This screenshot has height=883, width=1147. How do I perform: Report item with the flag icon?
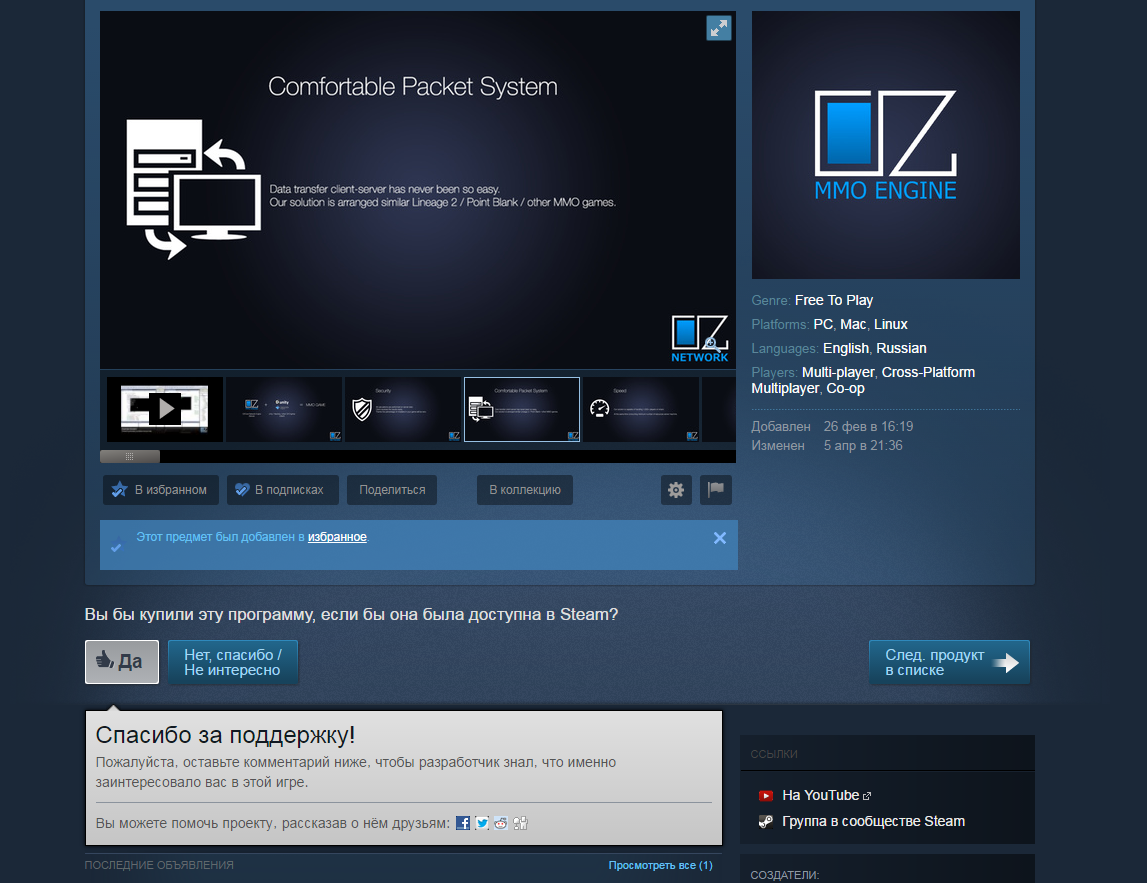(x=716, y=490)
